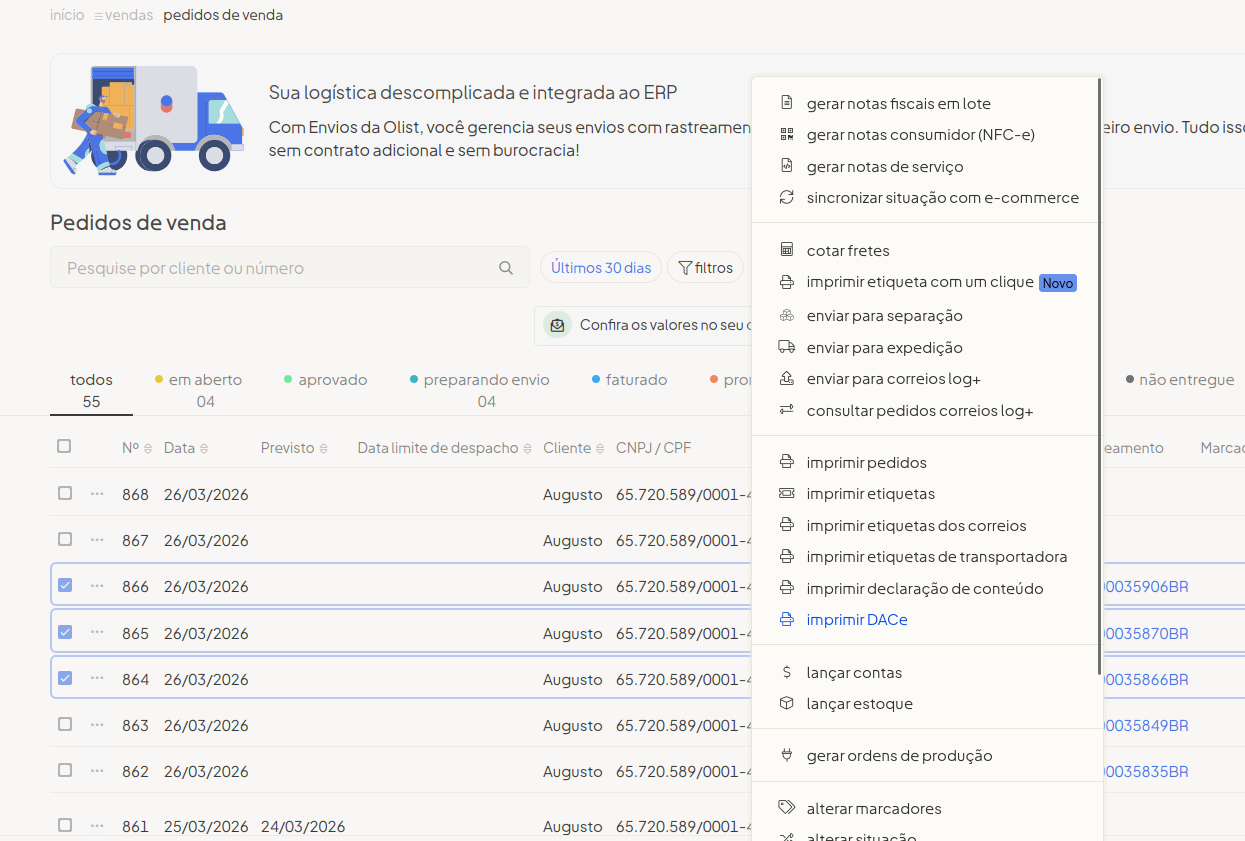Click the label icon beside imprimir etiquetas
This screenshot has height=841, width=1245.
pyautogui.click(x=787, y=493)
